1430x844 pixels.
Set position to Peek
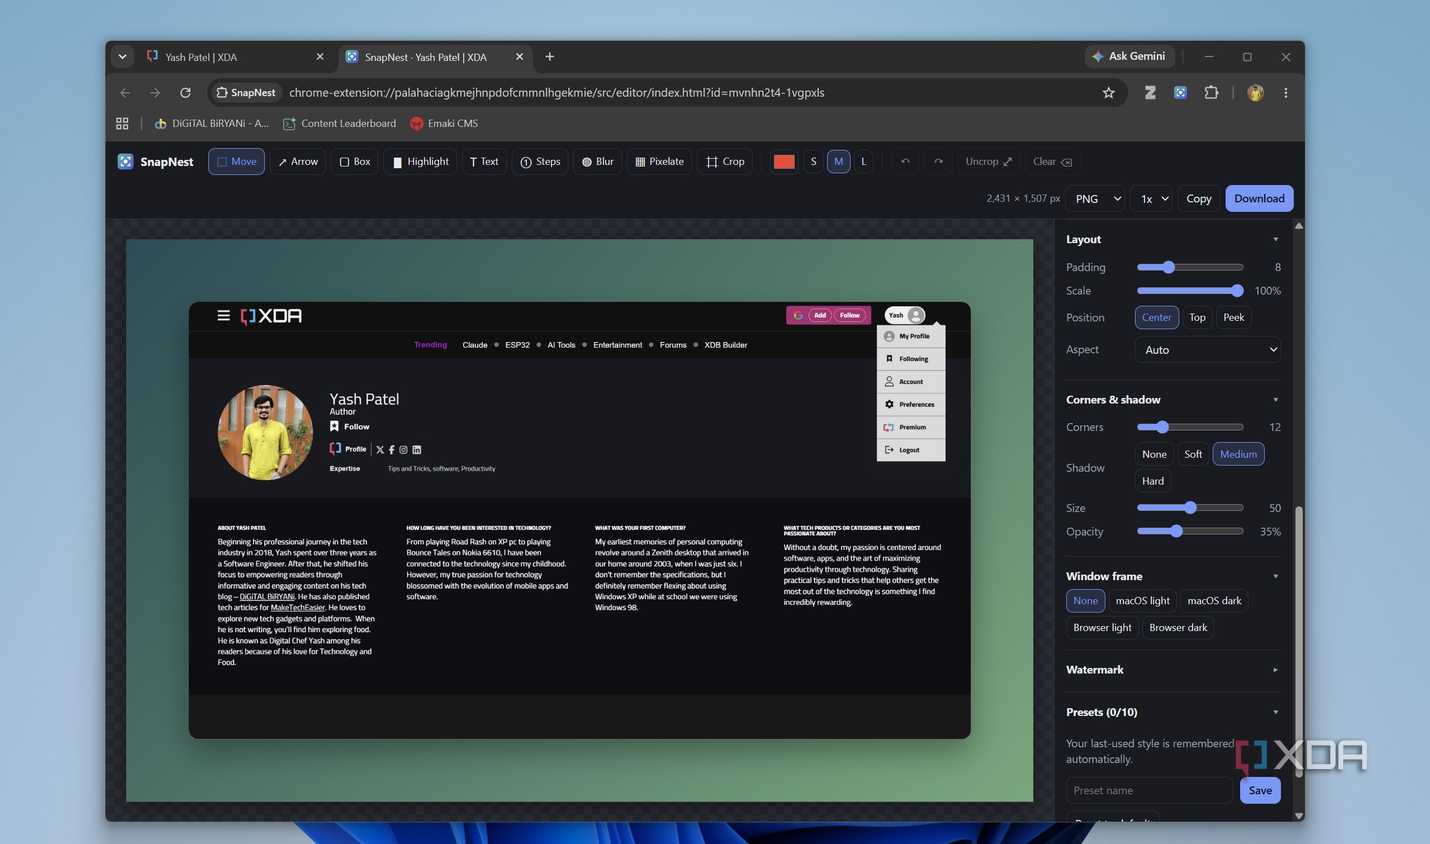click(1234, 317)
